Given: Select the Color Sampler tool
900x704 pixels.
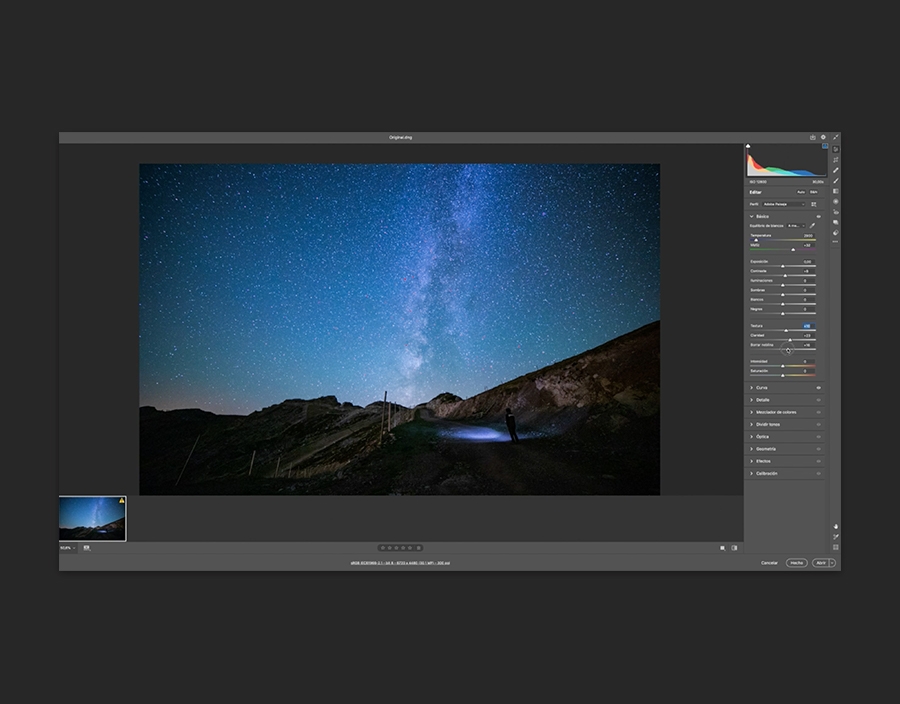Looking at the screenshot, I should pyautogui.click(x=836, y=536).
